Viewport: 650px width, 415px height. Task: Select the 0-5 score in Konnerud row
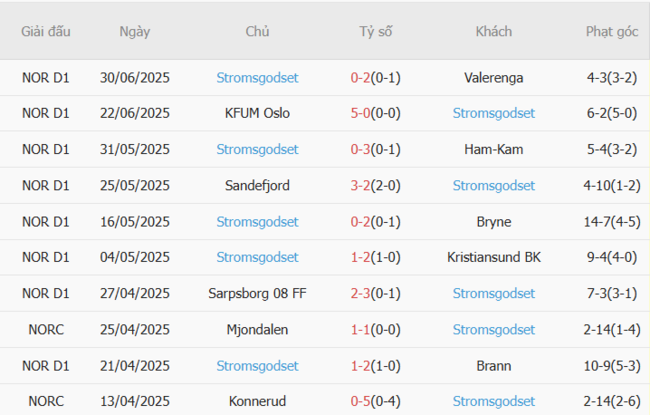pyautogui.click(x=360, y=401)
